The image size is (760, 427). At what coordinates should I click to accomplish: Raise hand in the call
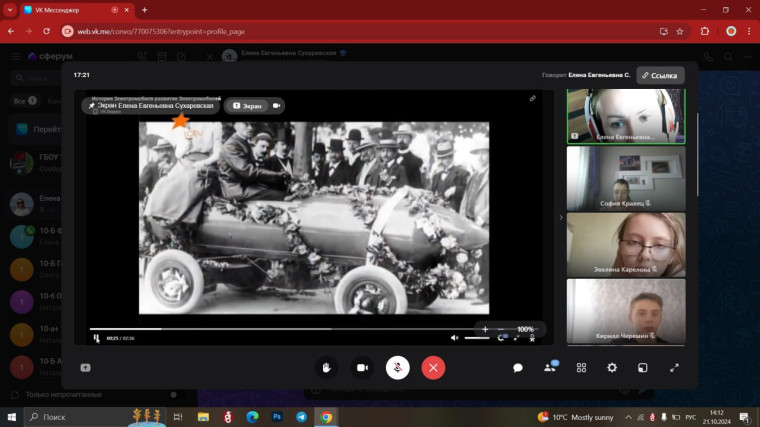(326, 368)
